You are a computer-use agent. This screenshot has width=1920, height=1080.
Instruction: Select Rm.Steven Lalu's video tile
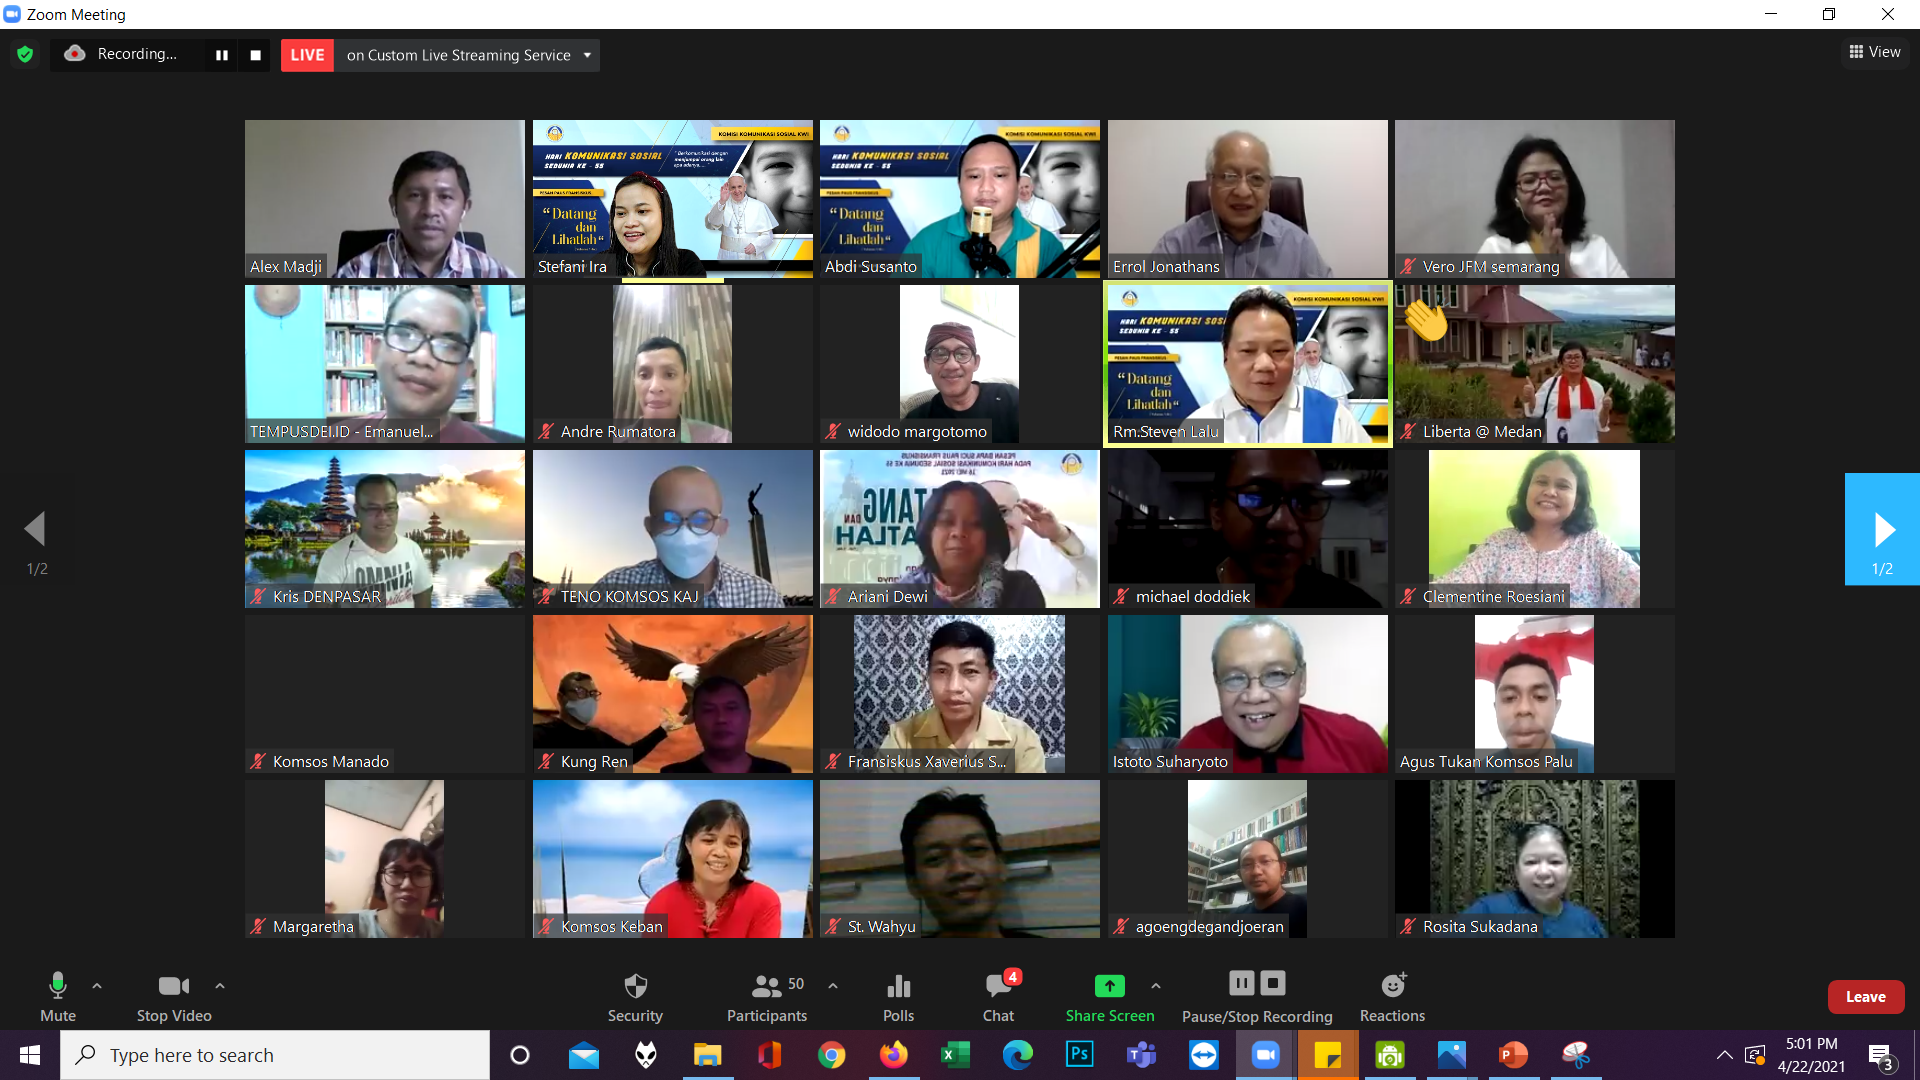[1247, 364]
